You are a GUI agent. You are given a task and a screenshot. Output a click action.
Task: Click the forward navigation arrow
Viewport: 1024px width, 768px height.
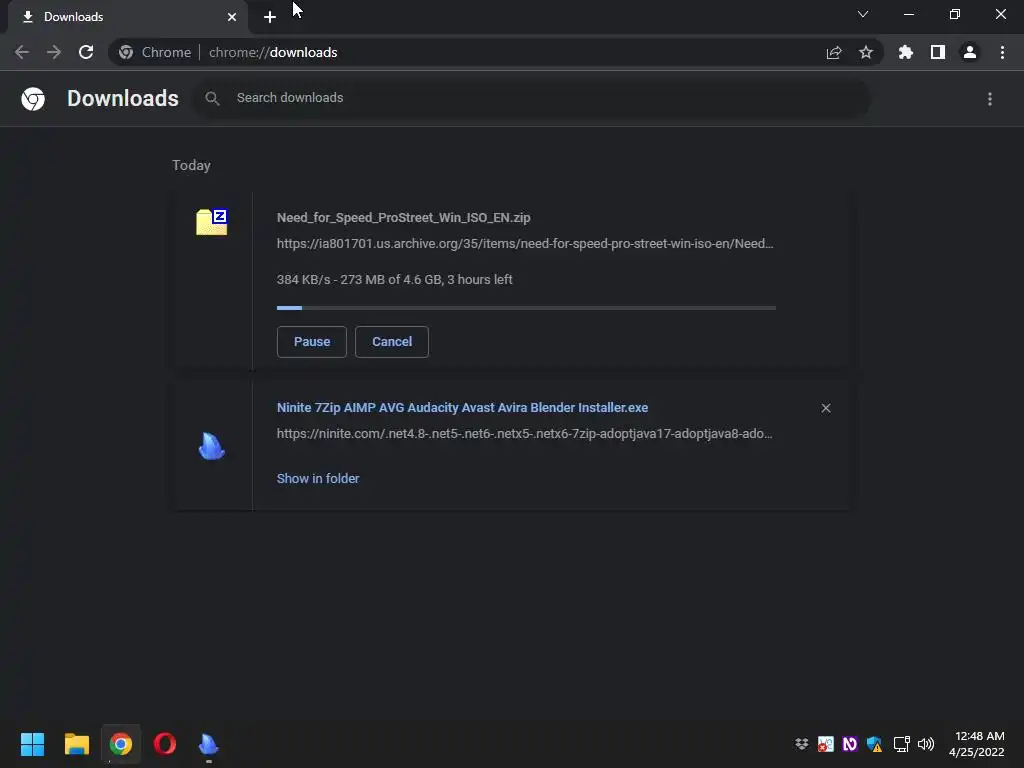pyautogui.click(x=54, y=52)
